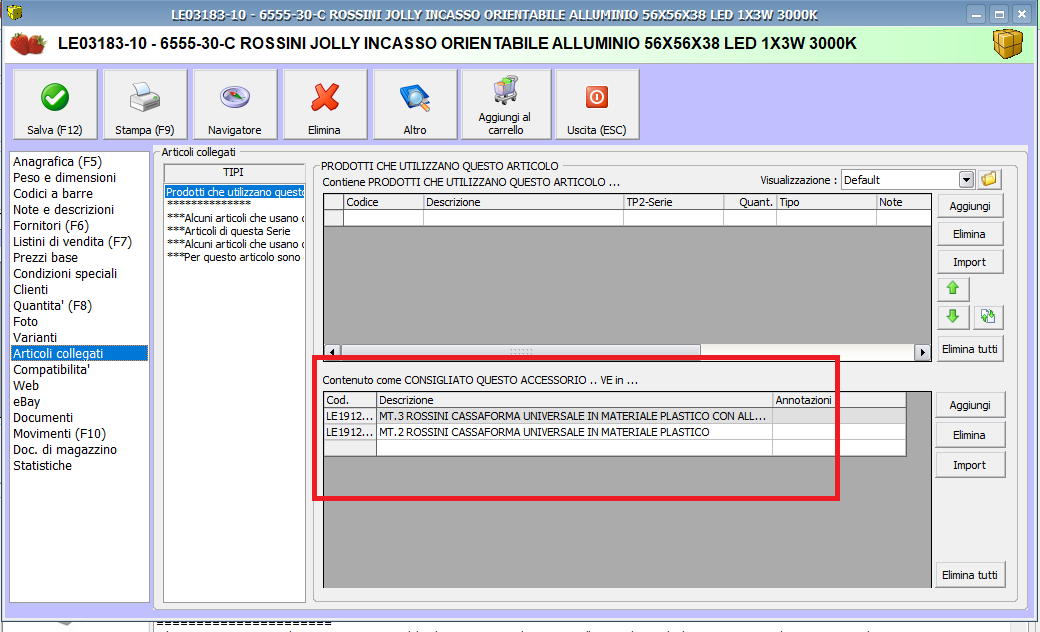This screenshot has height=632, width=1040.
Task: Click the Quant. column header
Action: [x=749, y=202]
